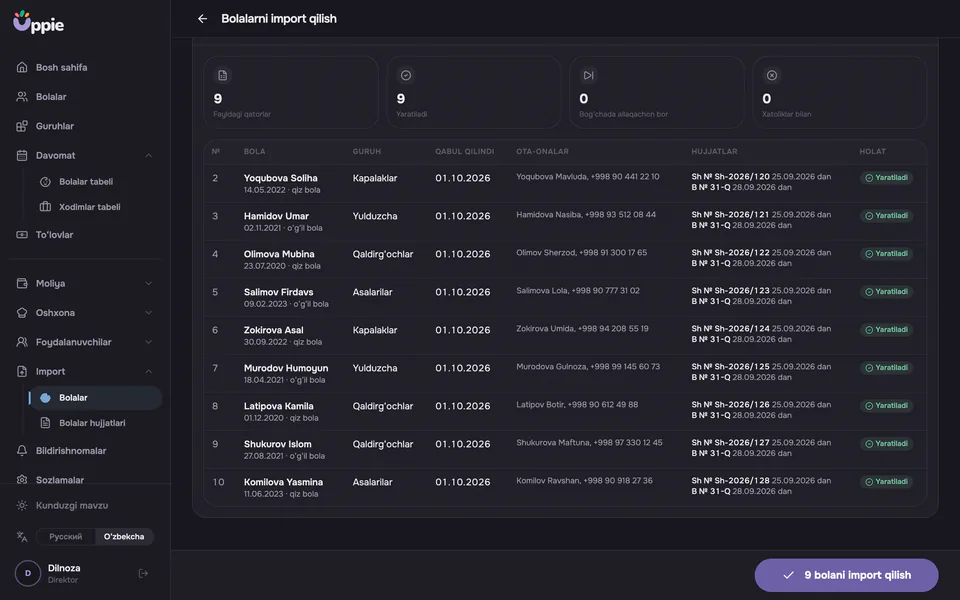Click the Bildirishnomalar bell icon
The image size is (960, 600).
coord(22,451)
